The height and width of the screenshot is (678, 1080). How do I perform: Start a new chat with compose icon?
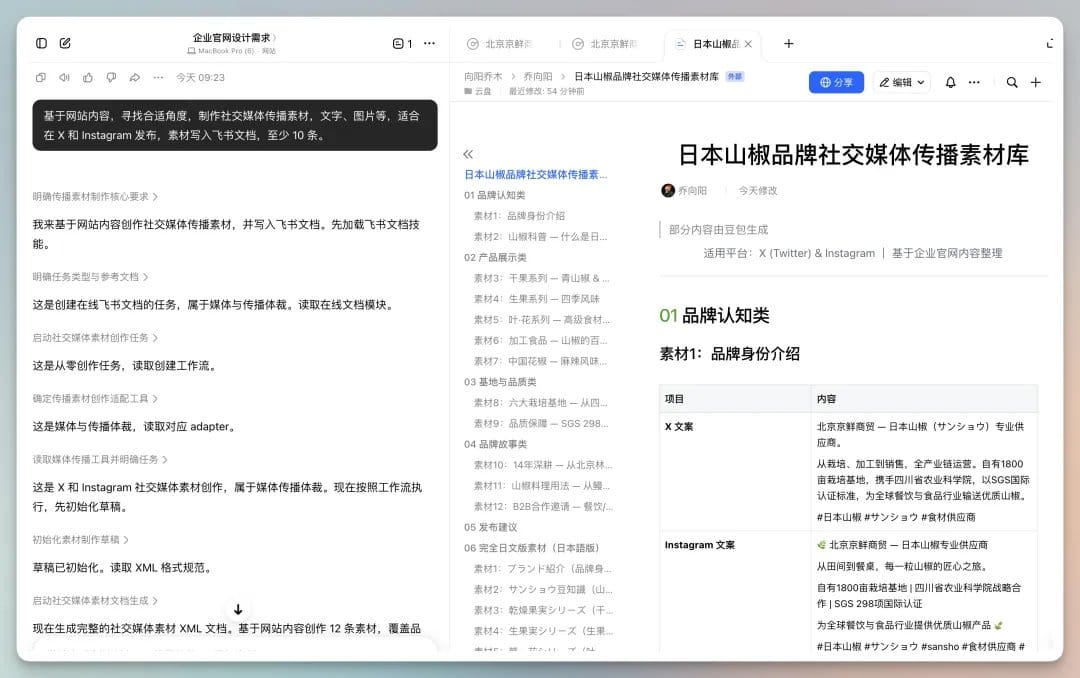coord(65,43)
